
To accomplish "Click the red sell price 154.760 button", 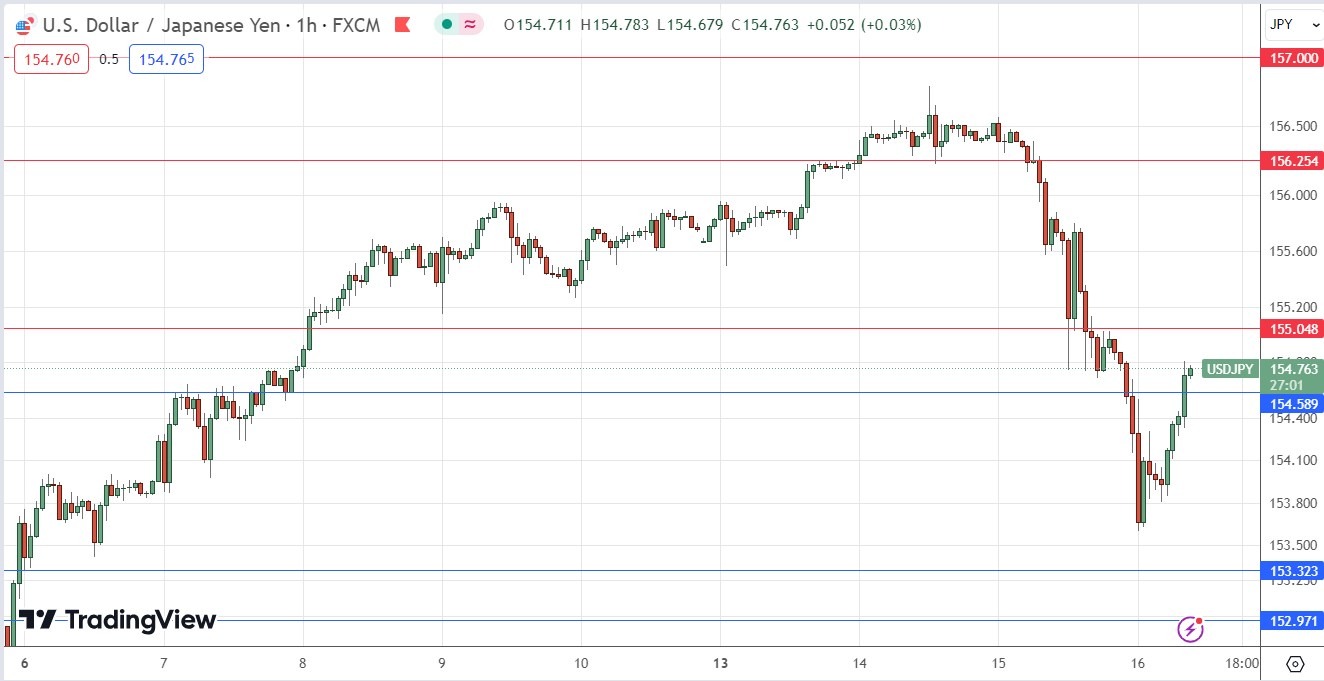I will click(50, 59).
